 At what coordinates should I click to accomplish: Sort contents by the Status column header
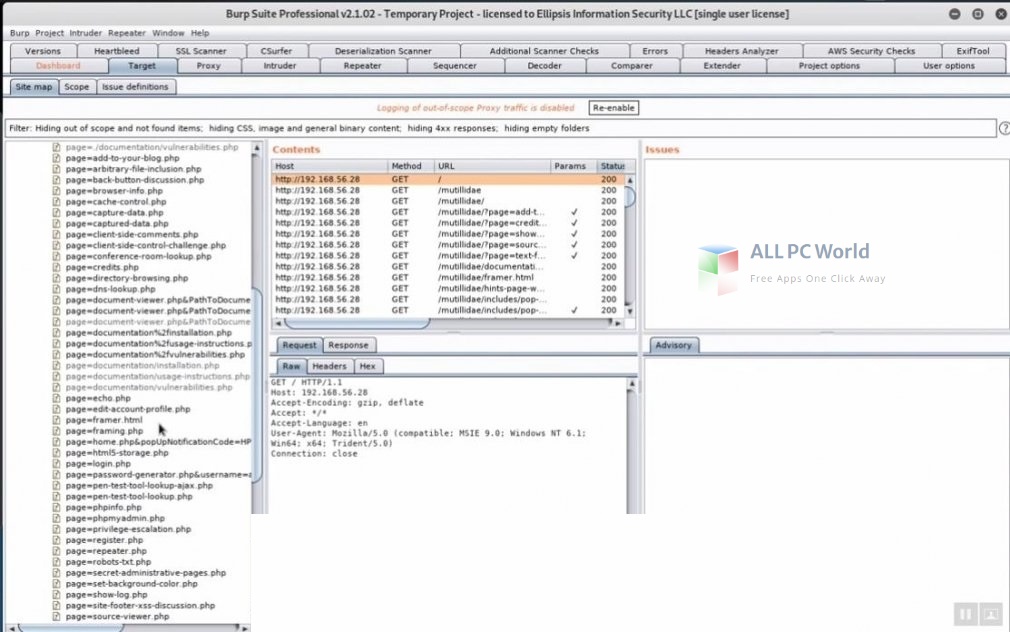[x=611, y=166]
